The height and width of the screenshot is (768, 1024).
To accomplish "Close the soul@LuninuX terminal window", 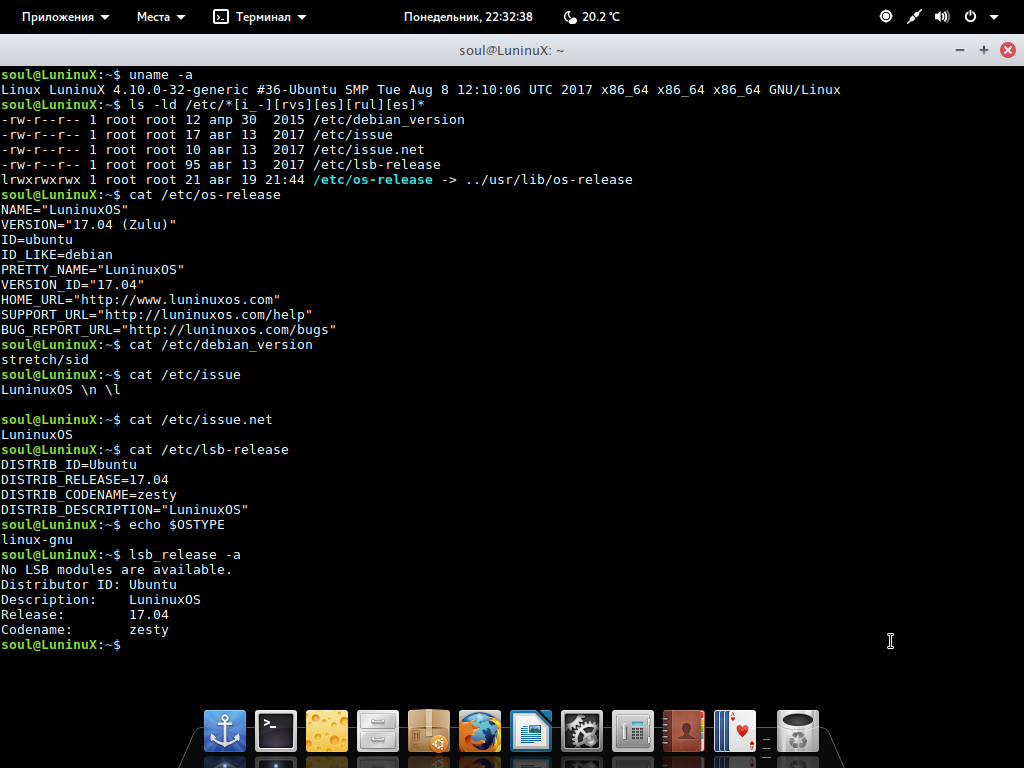I will click(x=1008, y=50).
